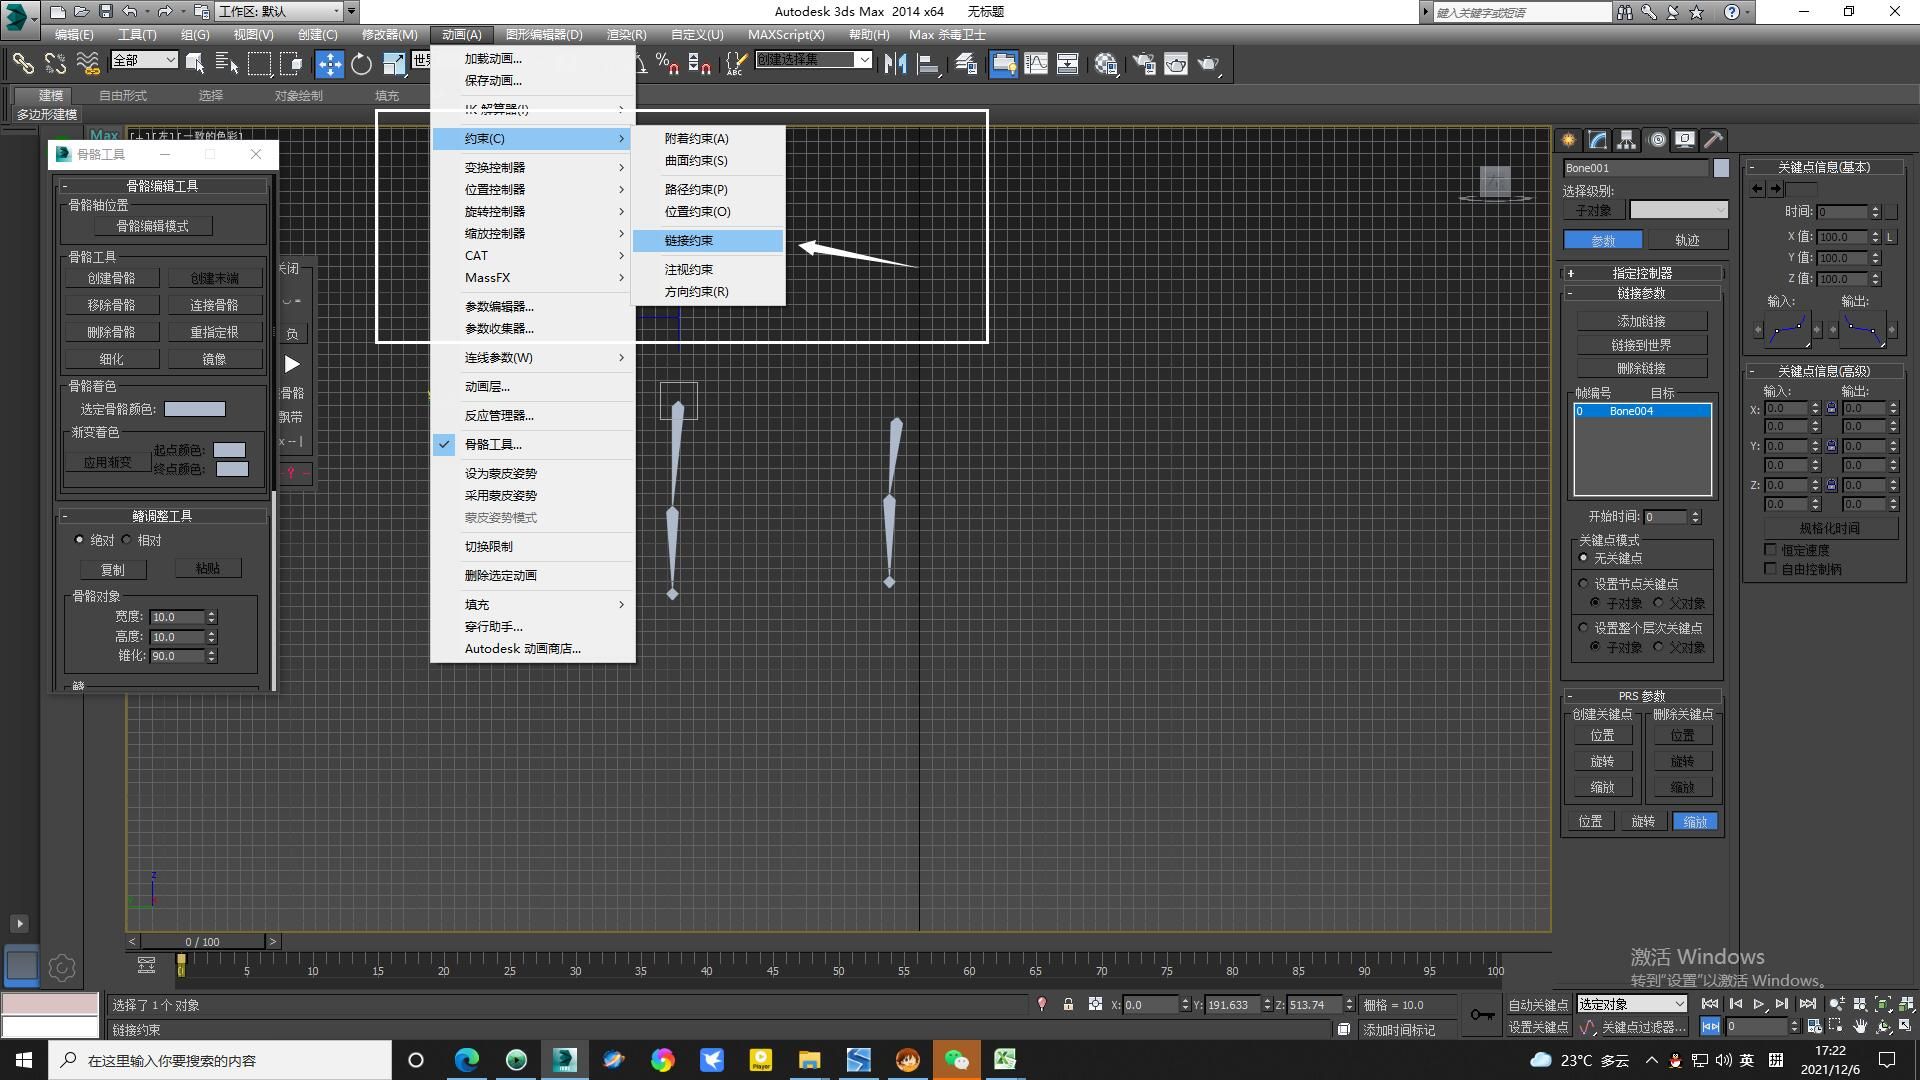Open the 全部 selection filter dropdown
Viewport: 1920px width, 1080px height.
click(144, 61)
